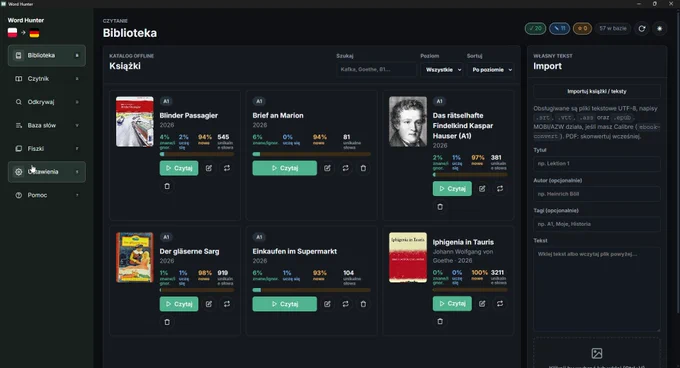Toggle the light/dark theme sun icon

pyautogui.click(x=660, y=29)
